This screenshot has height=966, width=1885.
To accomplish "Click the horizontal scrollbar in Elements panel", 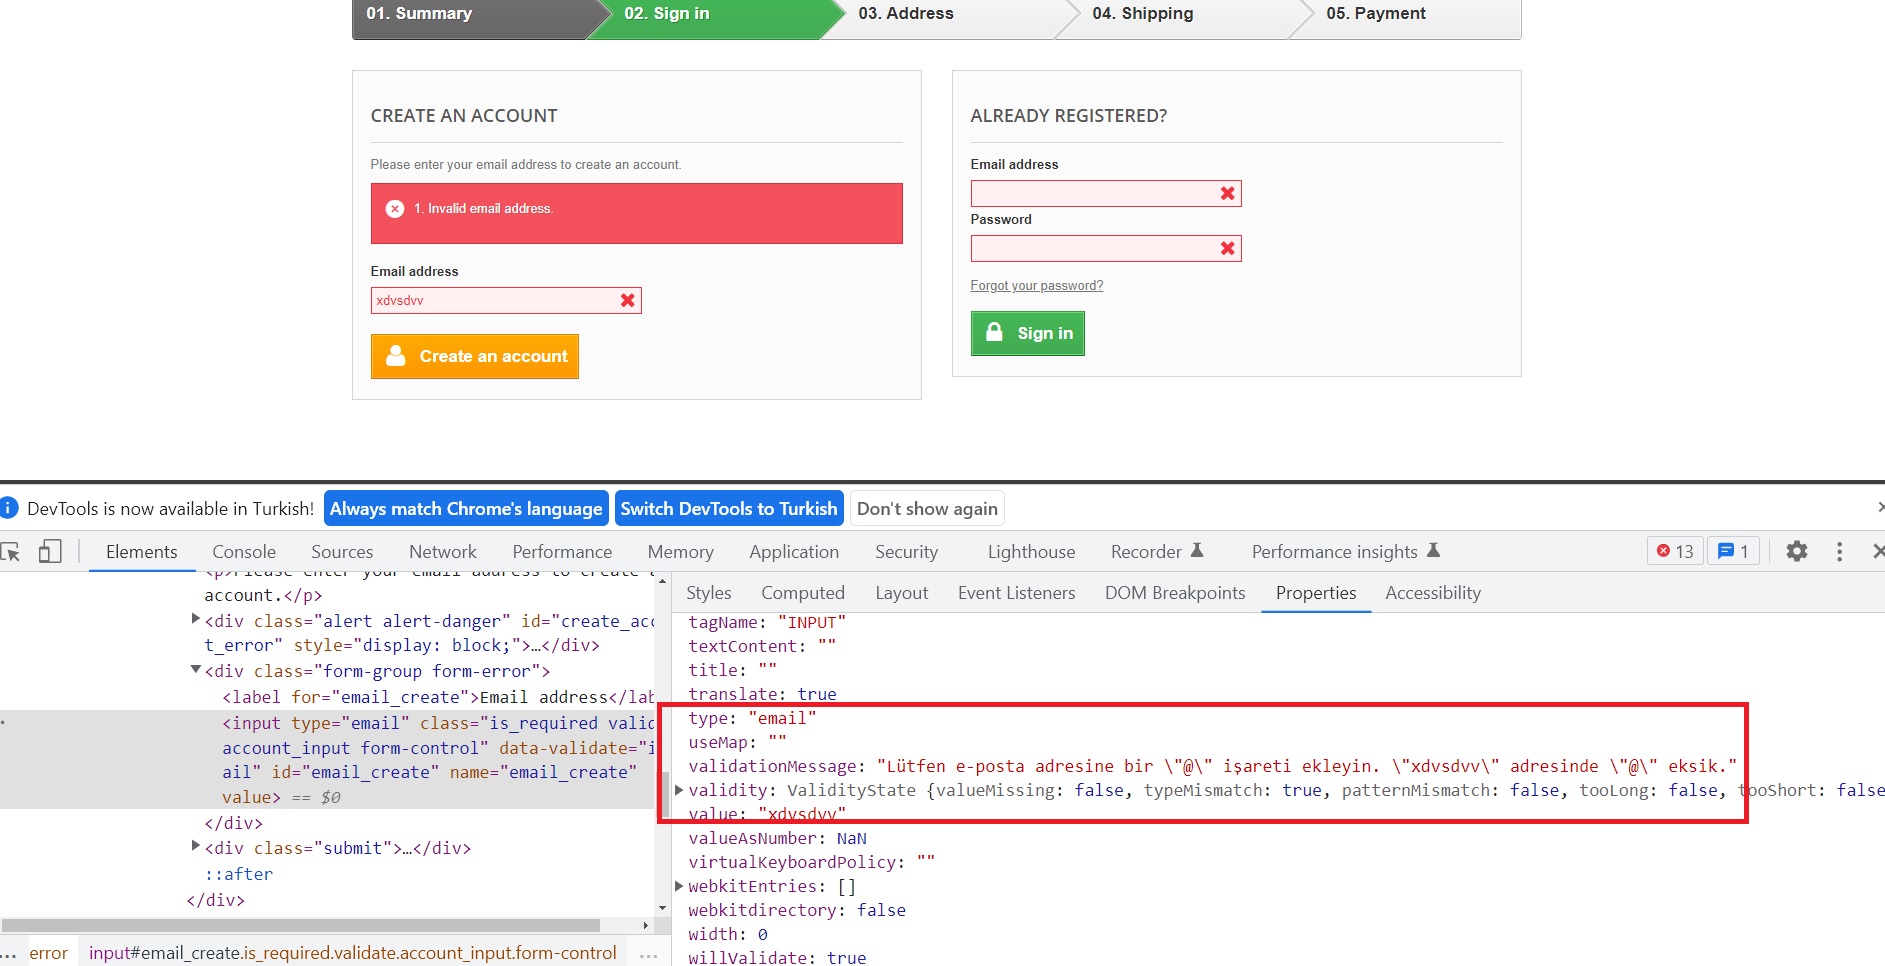I will (300, 926).
